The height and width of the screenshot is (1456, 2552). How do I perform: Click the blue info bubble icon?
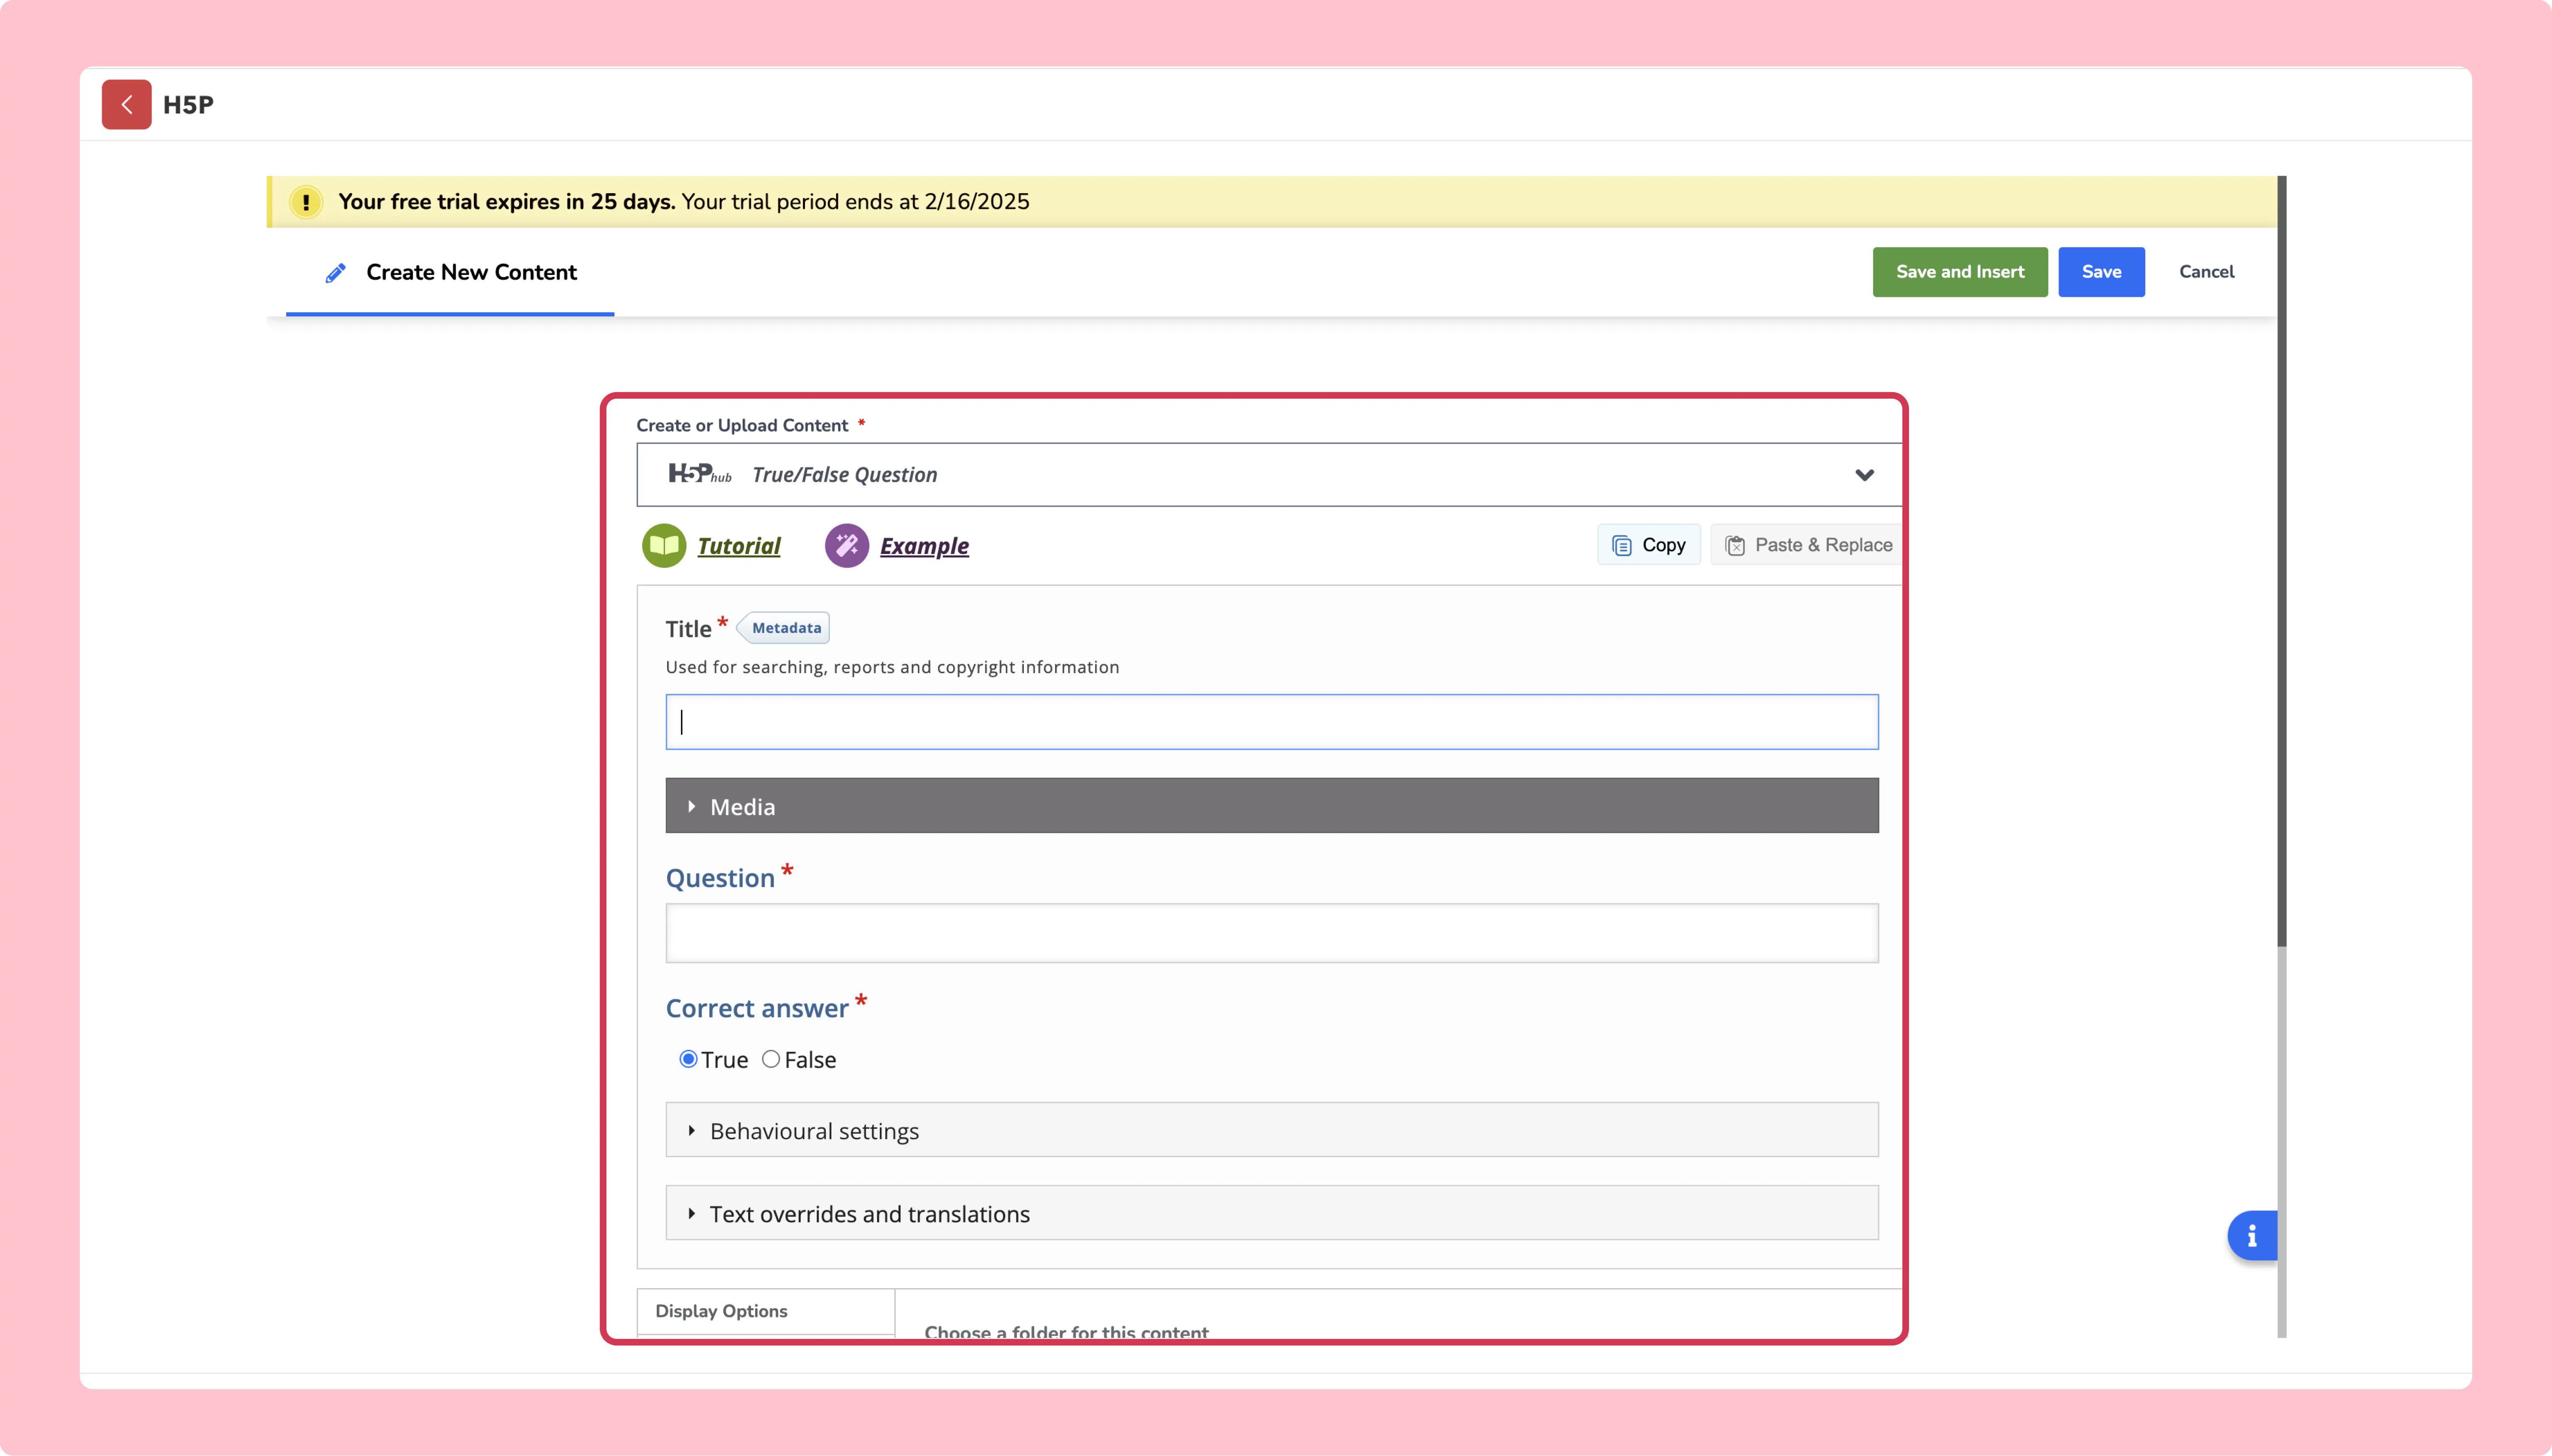pyautogui.click(x=2252, y=1236)
